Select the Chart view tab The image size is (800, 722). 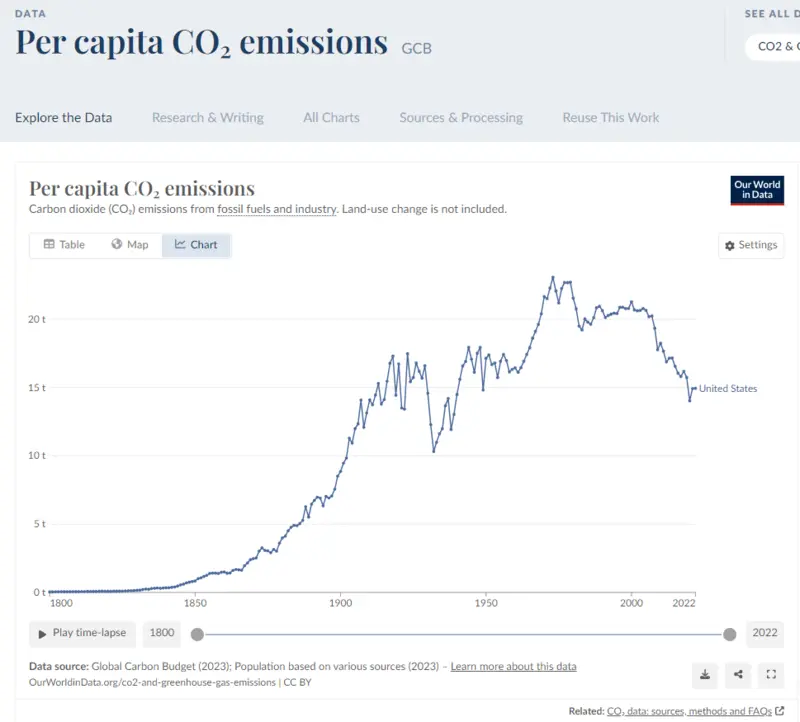(x=196, y=245)
